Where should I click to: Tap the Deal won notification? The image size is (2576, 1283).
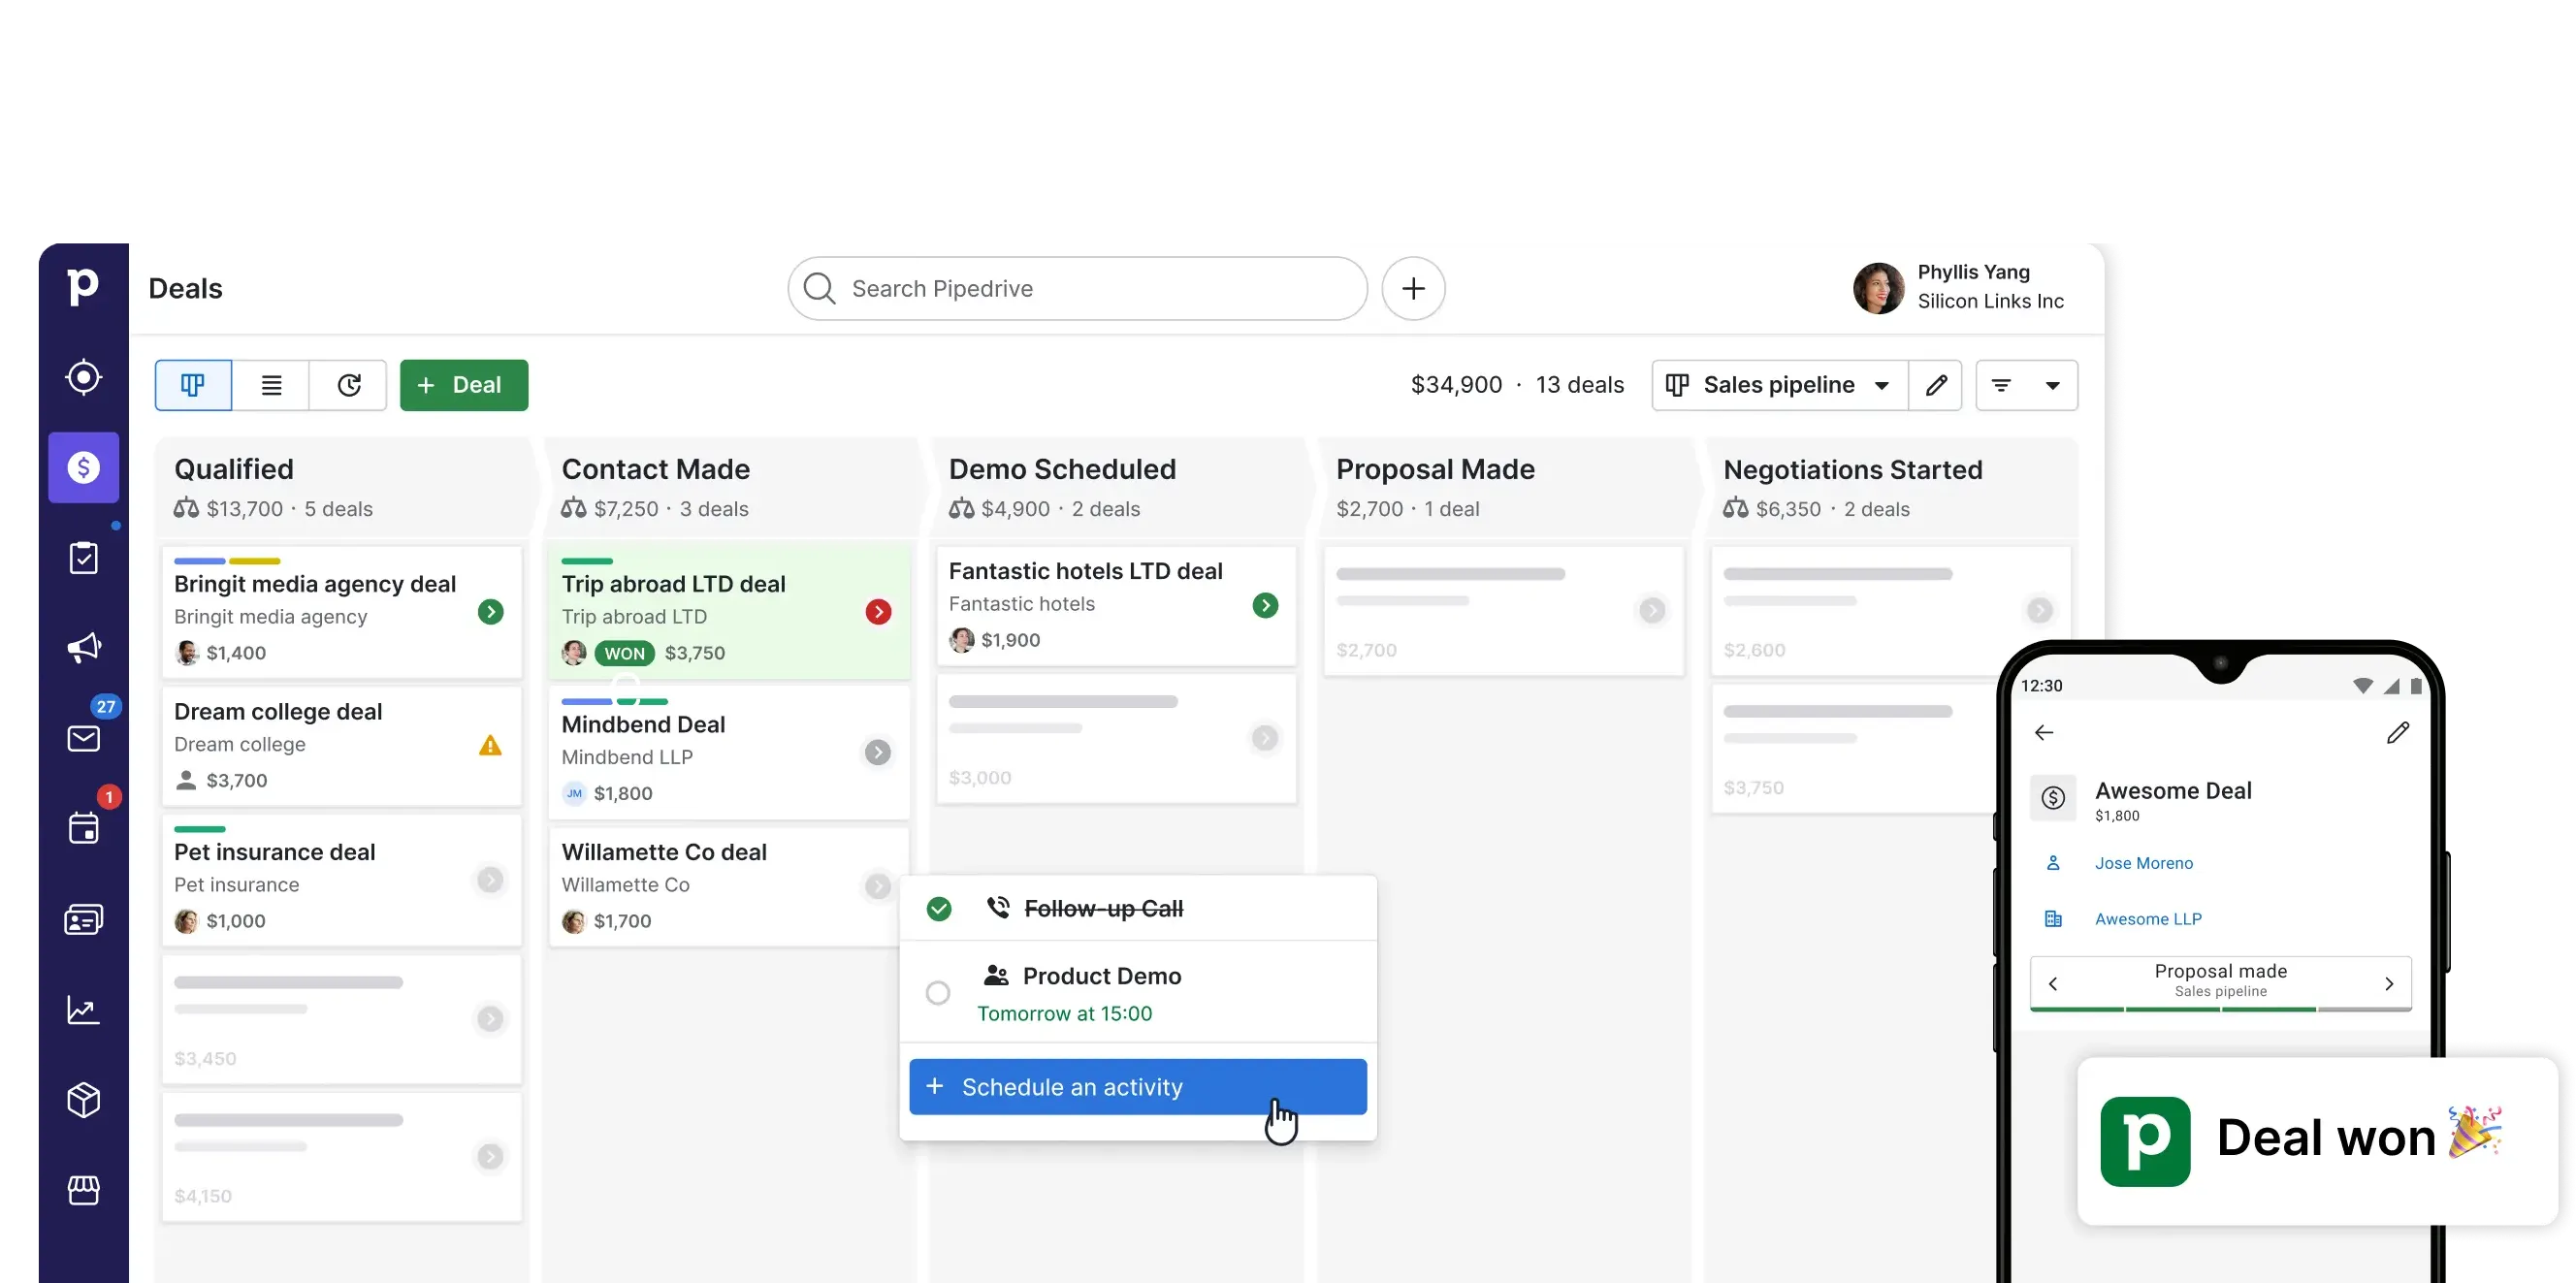coord(2317,1141)
